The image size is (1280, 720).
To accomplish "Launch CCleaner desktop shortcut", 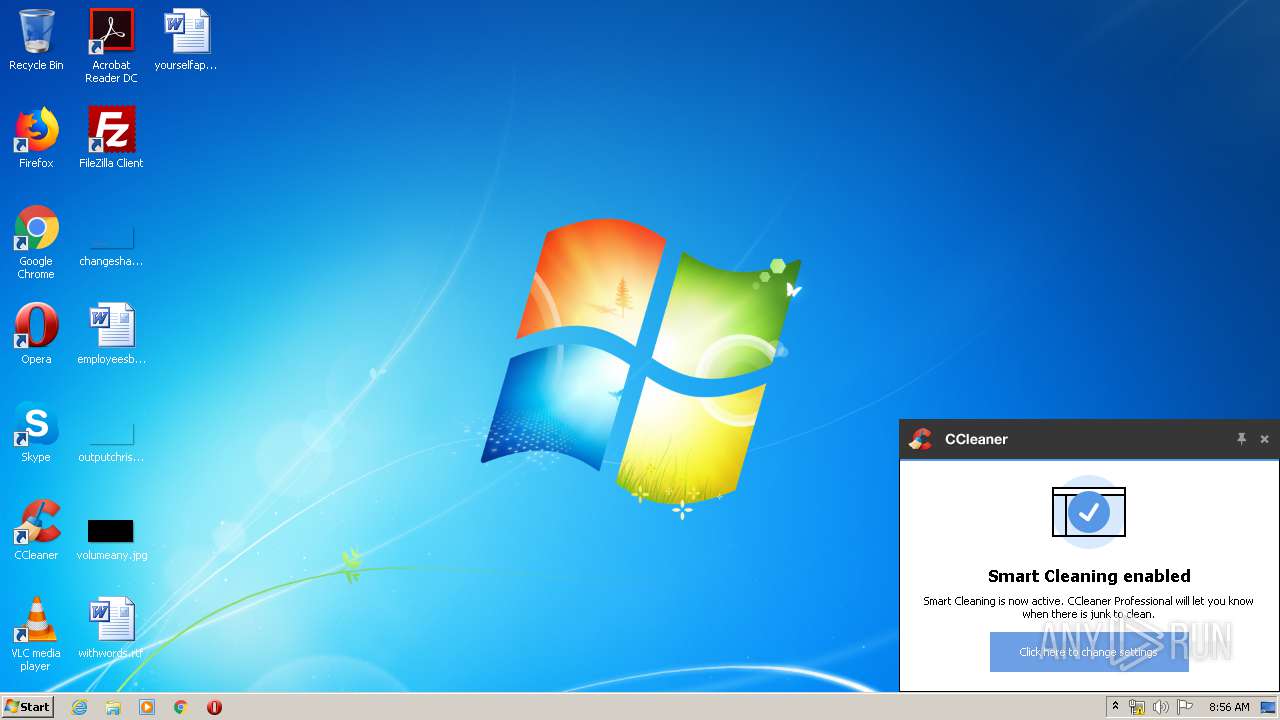I will 36,530.
